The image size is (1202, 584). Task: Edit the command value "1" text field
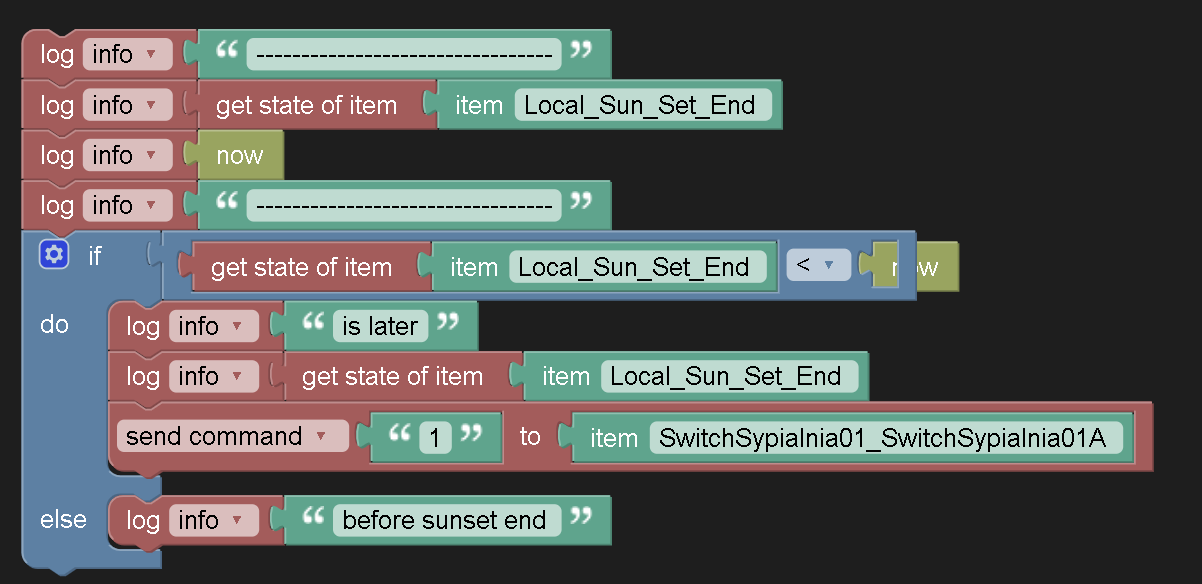point(437,436)
